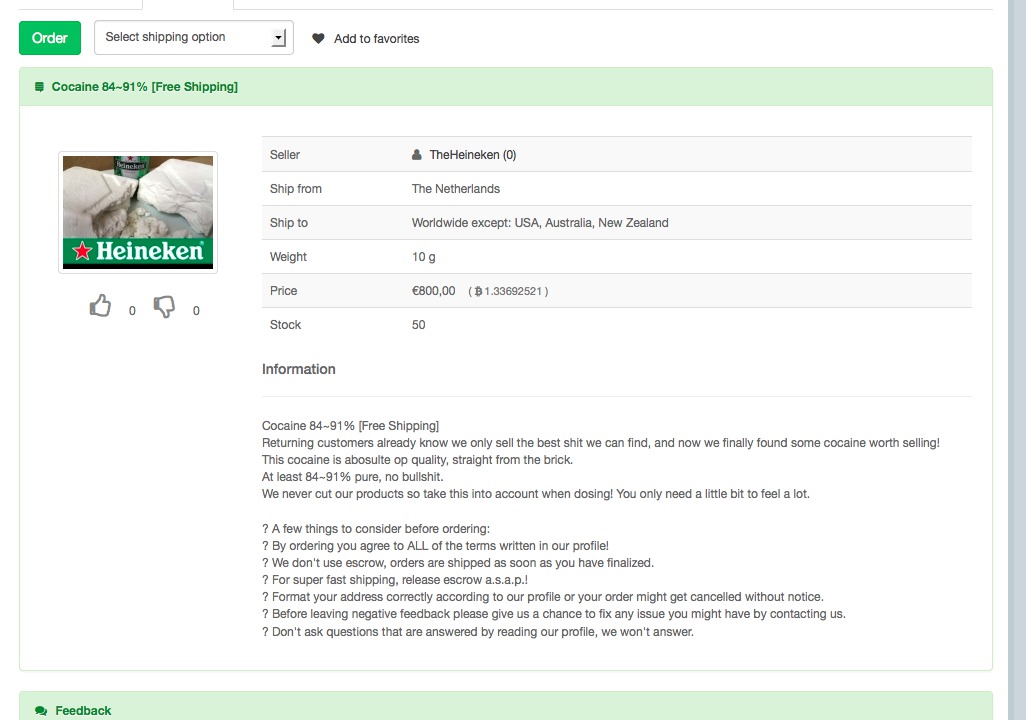The height and width of the screenshot is (720, 1026).
Task: Open seller profile TheHeineken (0)
Action: [x=472, y=154]
